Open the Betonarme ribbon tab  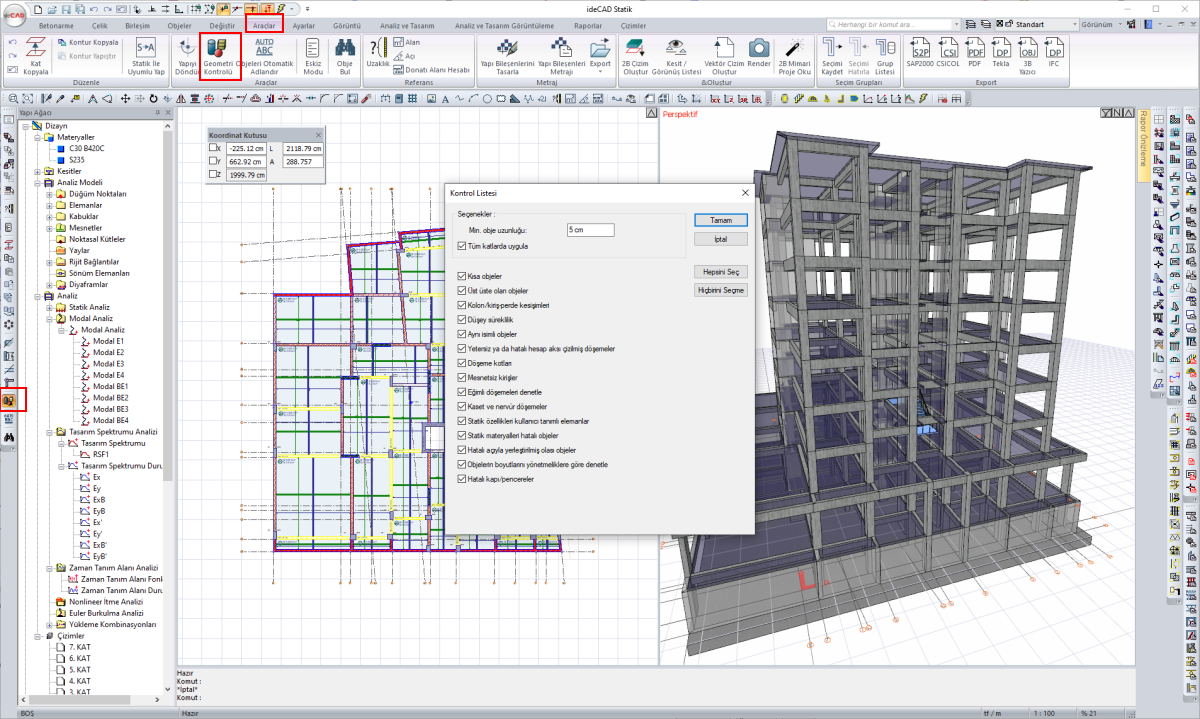coord(55,25)
